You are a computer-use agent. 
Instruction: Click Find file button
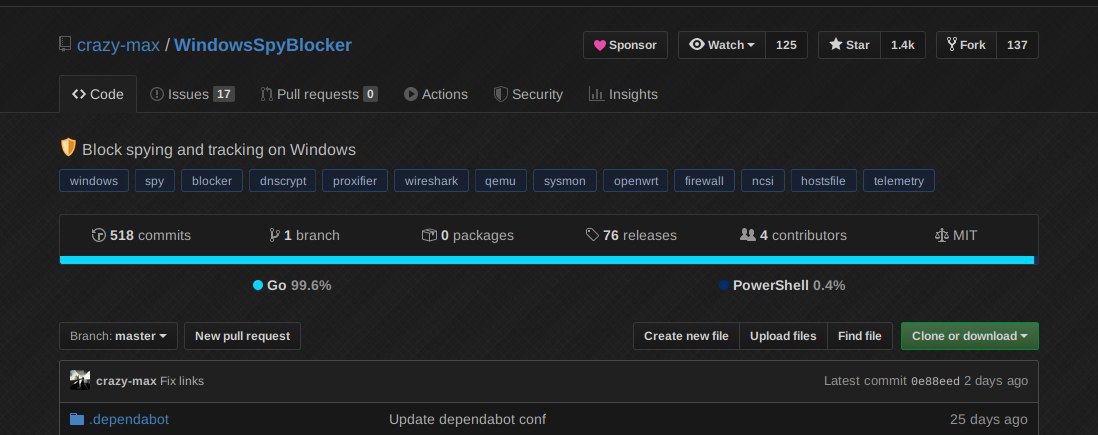coord(860,336)
